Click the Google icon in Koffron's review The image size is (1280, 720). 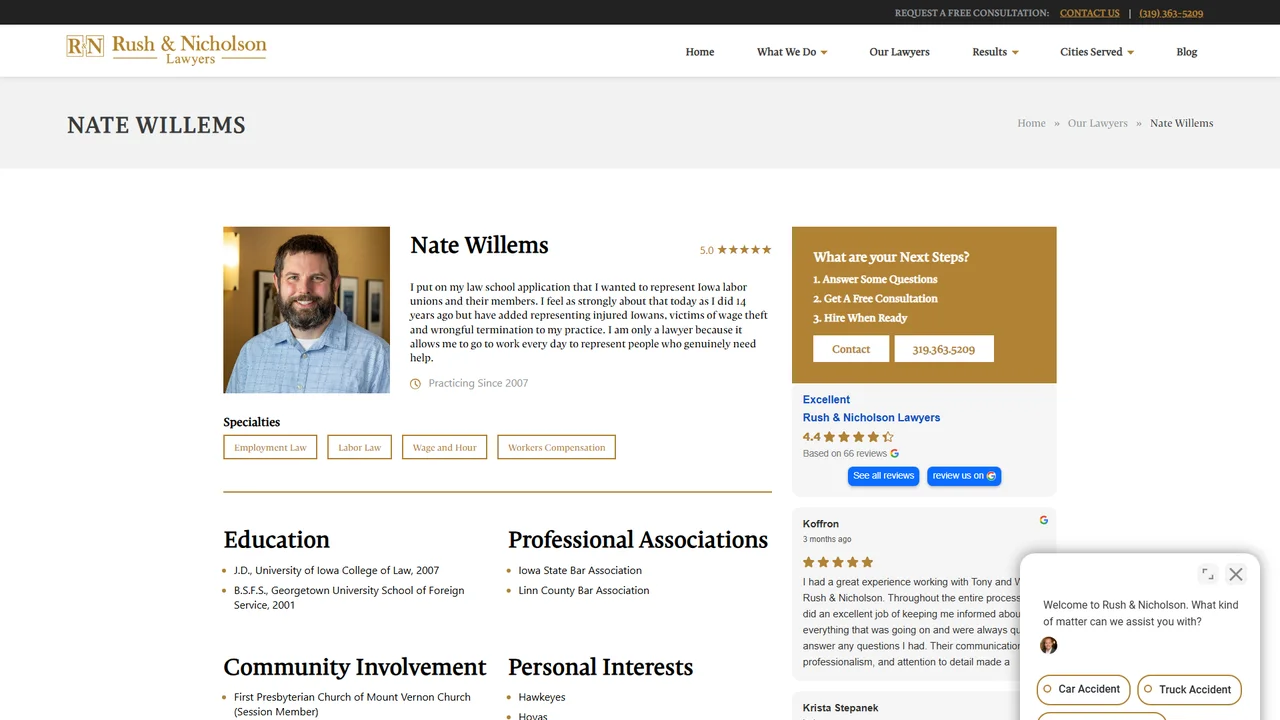click(x=1044, y=520)
